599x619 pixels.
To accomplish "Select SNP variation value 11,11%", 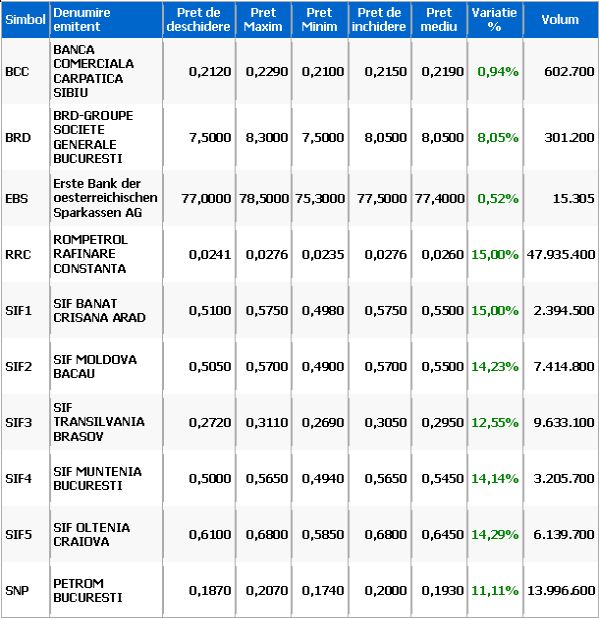I will click(x=495, y=591).
